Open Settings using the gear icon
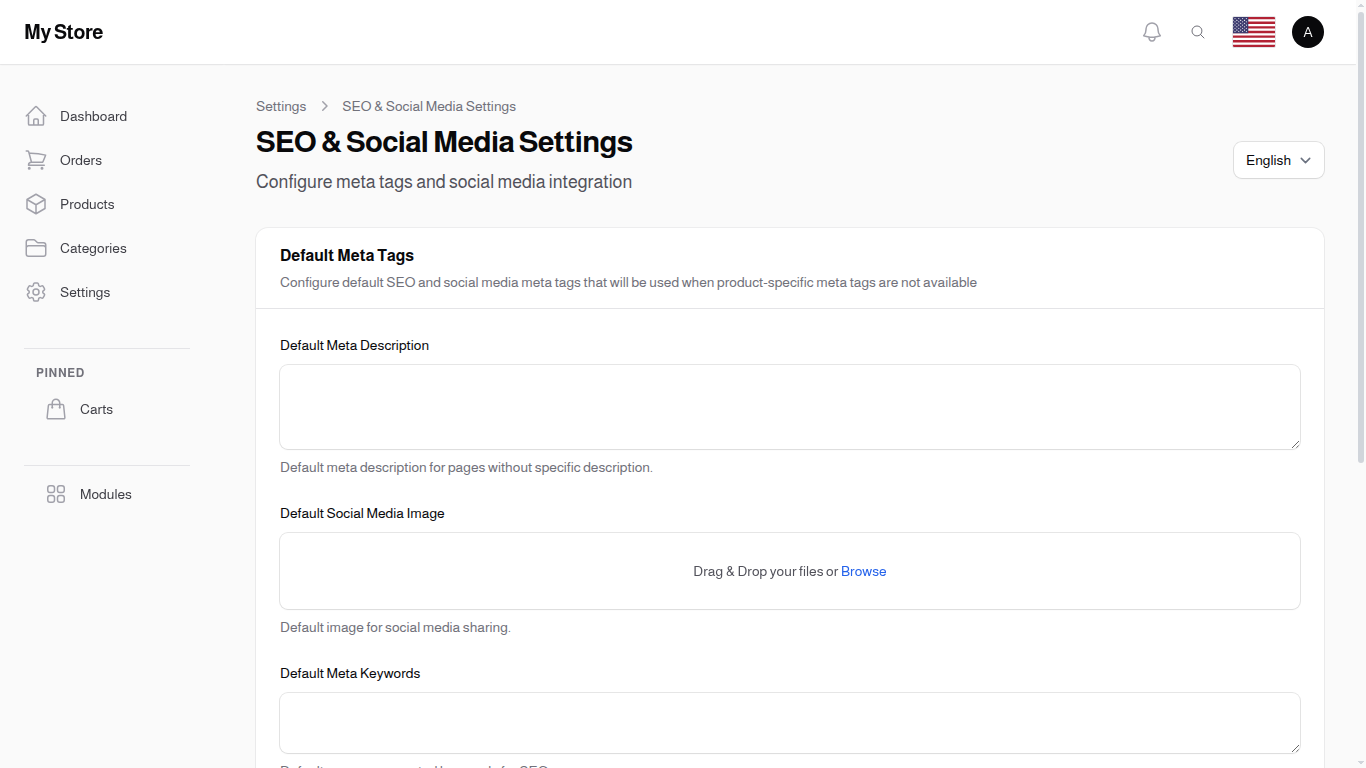This screenshot has height=768, width=1366. tap(36, 292)
